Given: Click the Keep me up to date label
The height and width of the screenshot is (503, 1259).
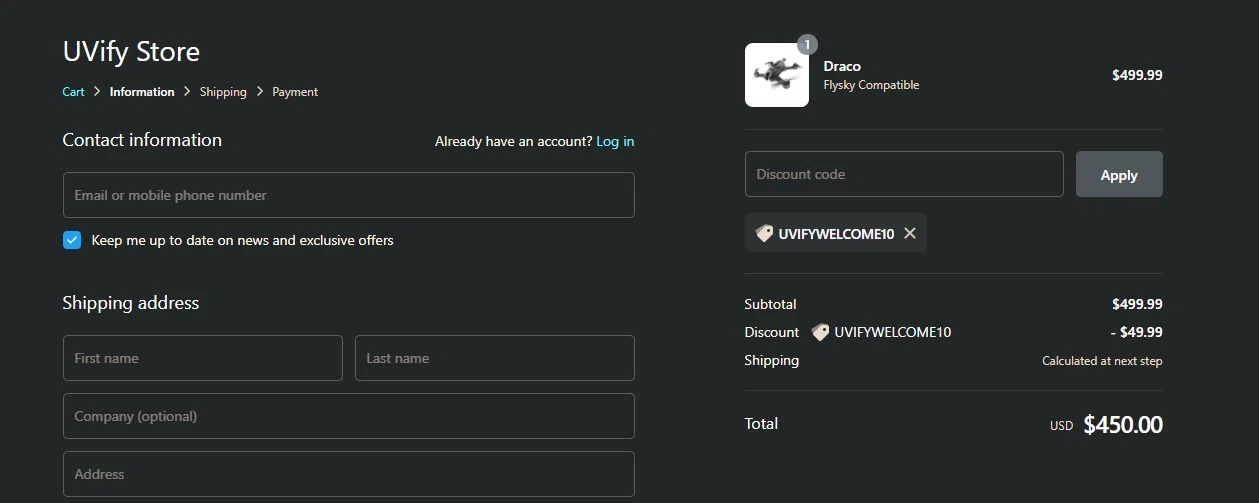Looking at the screenshot, I should [242, 240].
